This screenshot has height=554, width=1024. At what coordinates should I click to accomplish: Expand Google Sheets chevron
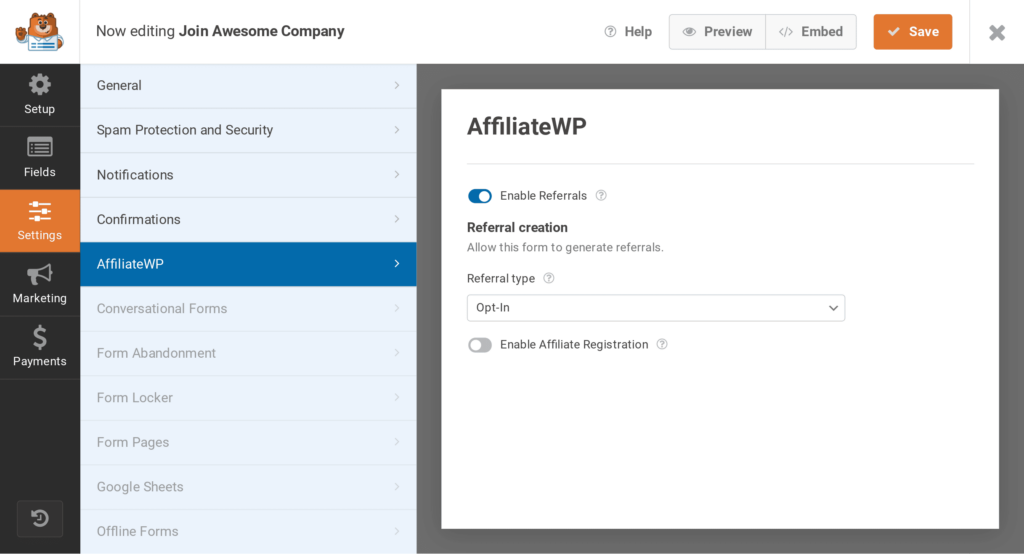(397, 487)
